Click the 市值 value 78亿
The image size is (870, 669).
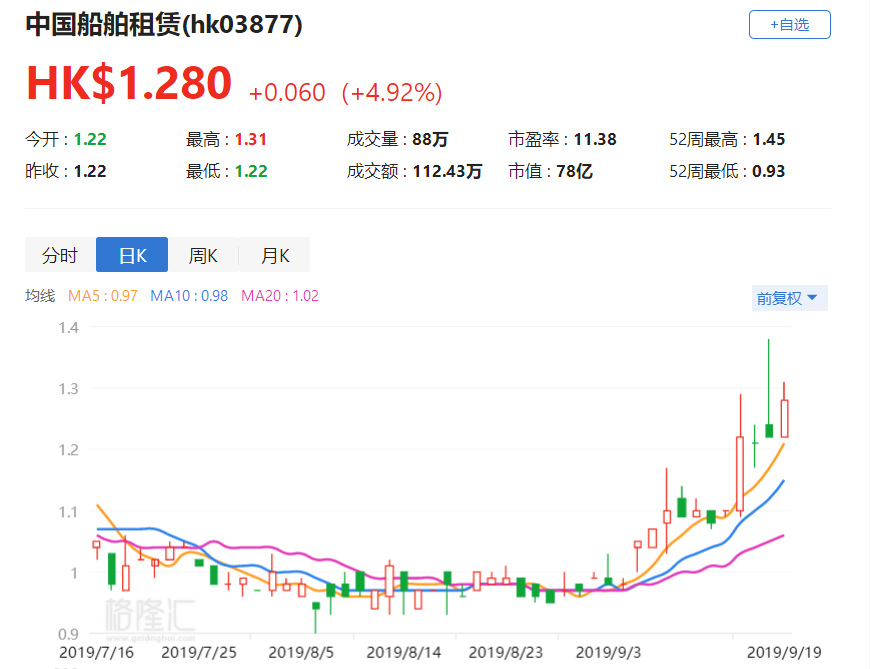(574, 171)
